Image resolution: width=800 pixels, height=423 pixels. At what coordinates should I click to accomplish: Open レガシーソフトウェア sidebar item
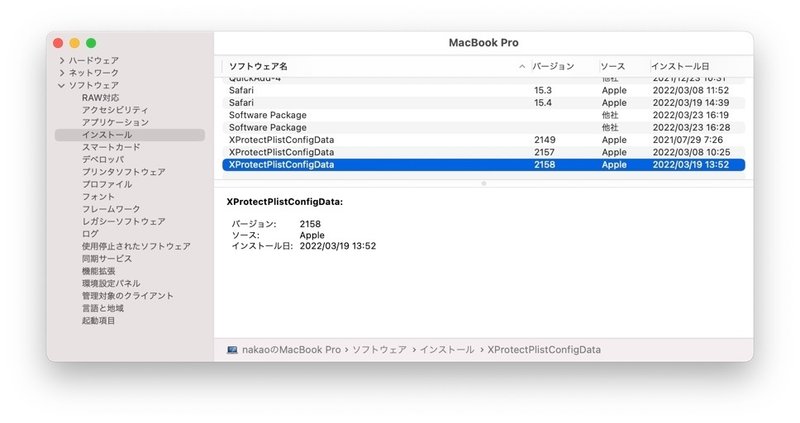point(123,221)
